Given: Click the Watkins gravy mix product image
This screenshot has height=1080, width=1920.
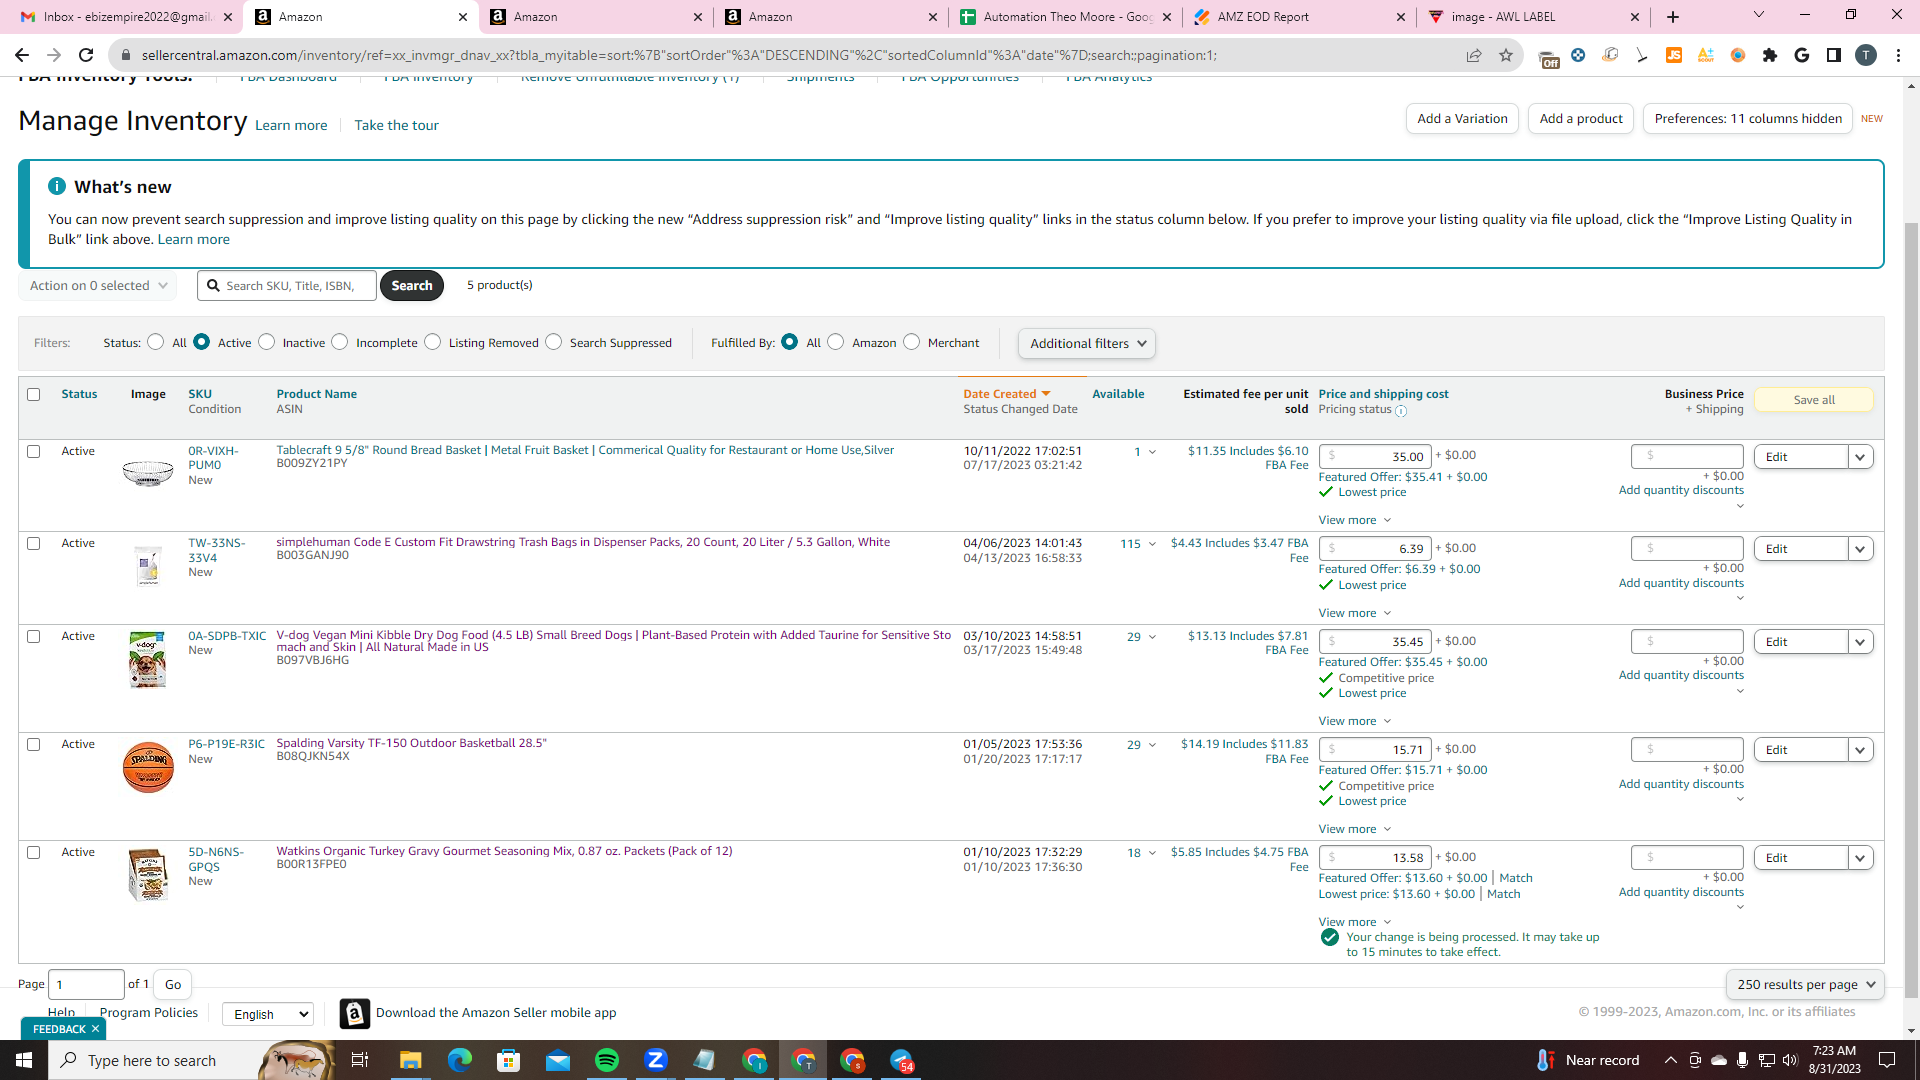Looking at the screenshot, I should pos(148,875).
